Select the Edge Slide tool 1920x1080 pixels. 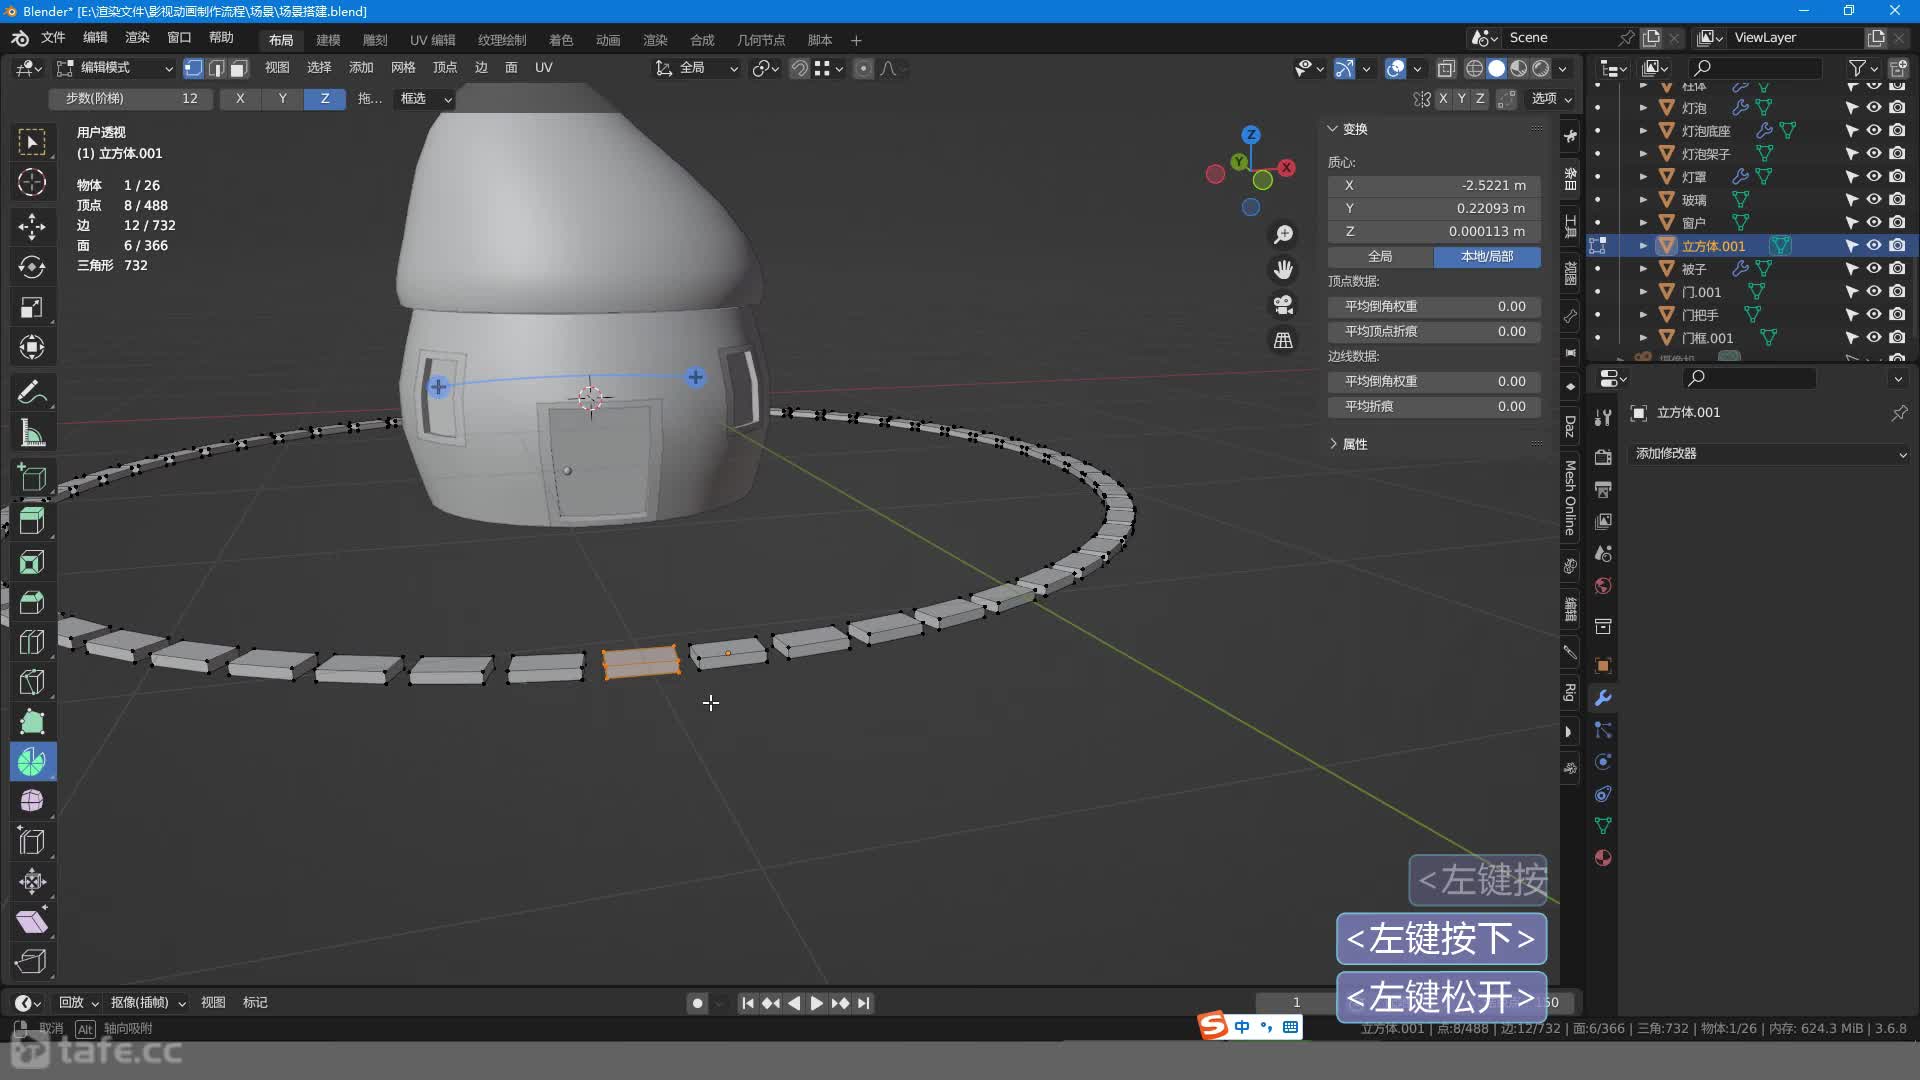pyautogui.click(x=32, y=842)
